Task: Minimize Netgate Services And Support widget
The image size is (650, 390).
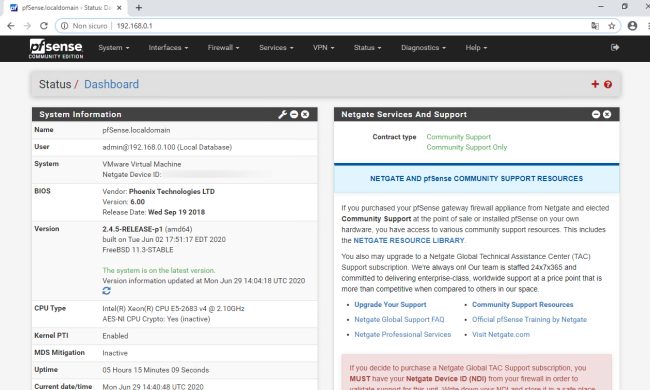Action: pos(596,114)
